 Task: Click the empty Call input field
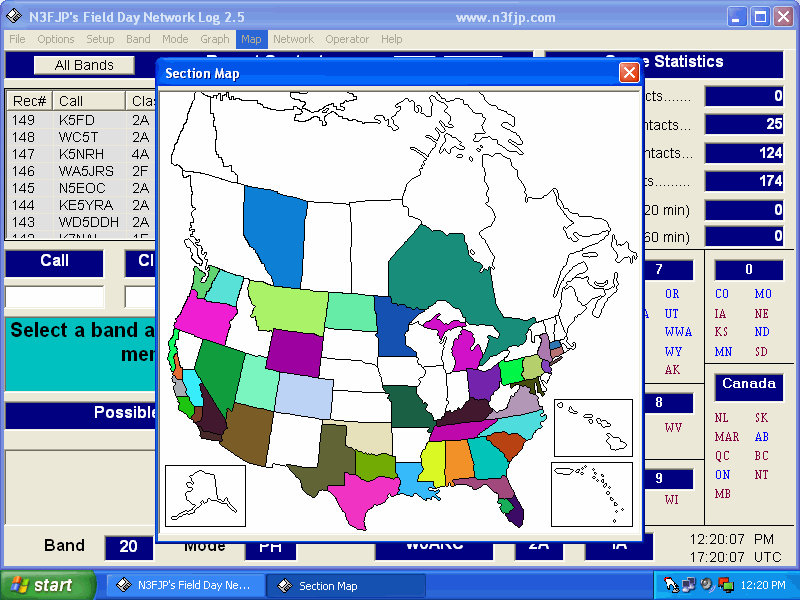(x=54, y=297)
